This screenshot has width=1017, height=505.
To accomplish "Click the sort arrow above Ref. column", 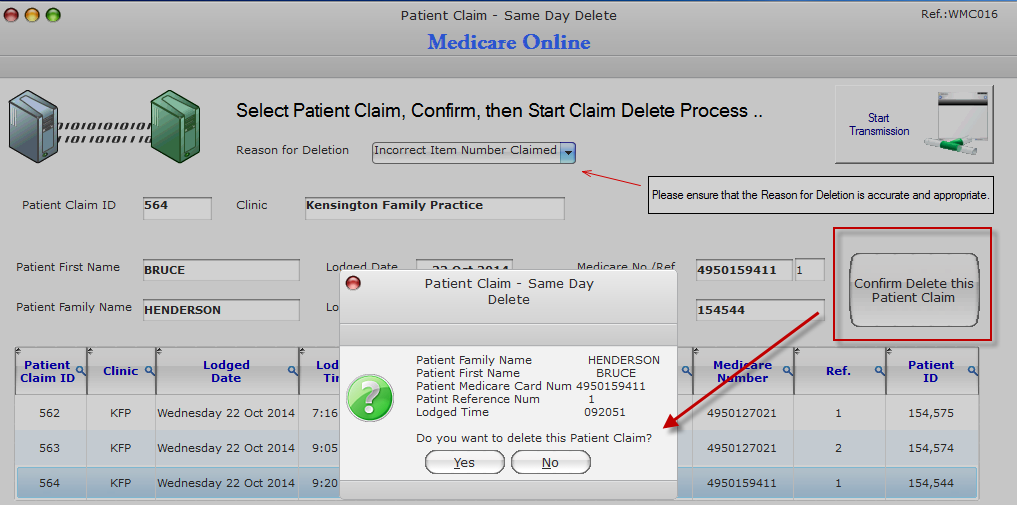I will click(x=798, y=351).
